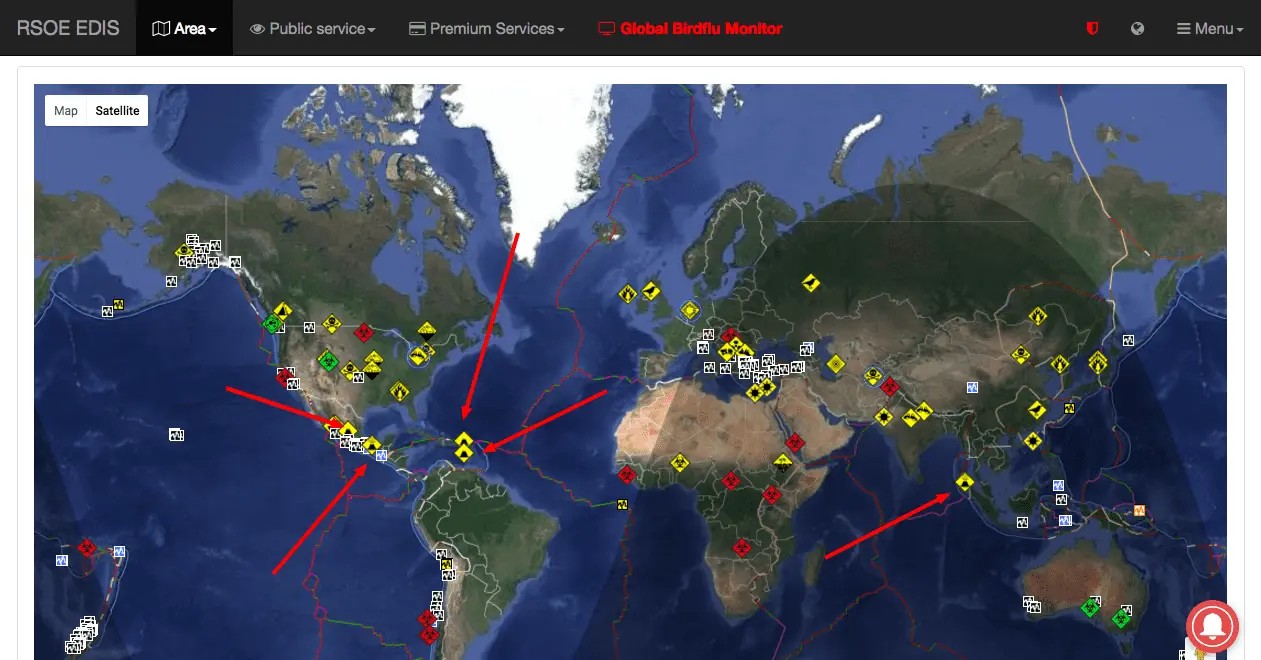Select the yellow skull marker in Alaska

(183, 251)
